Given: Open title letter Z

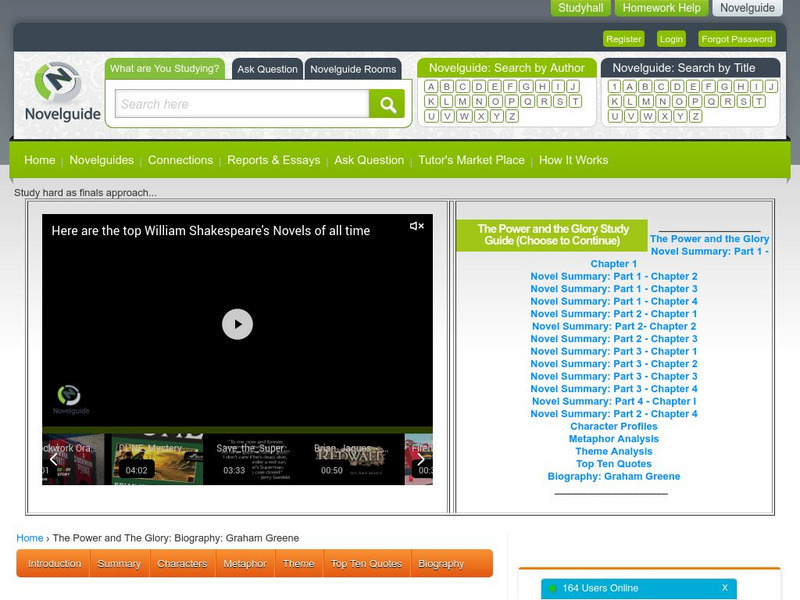Looking at the screenshot, I should coord(695,116).
